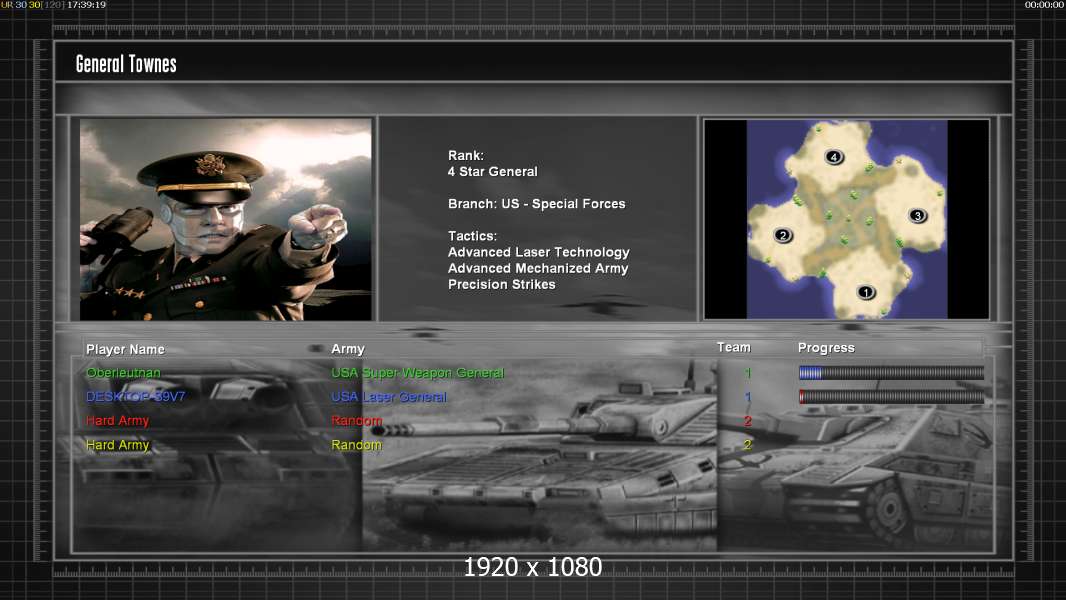Click the Player Name column header
Viewport: 1066px width, 600px height.
coord(125,349)
